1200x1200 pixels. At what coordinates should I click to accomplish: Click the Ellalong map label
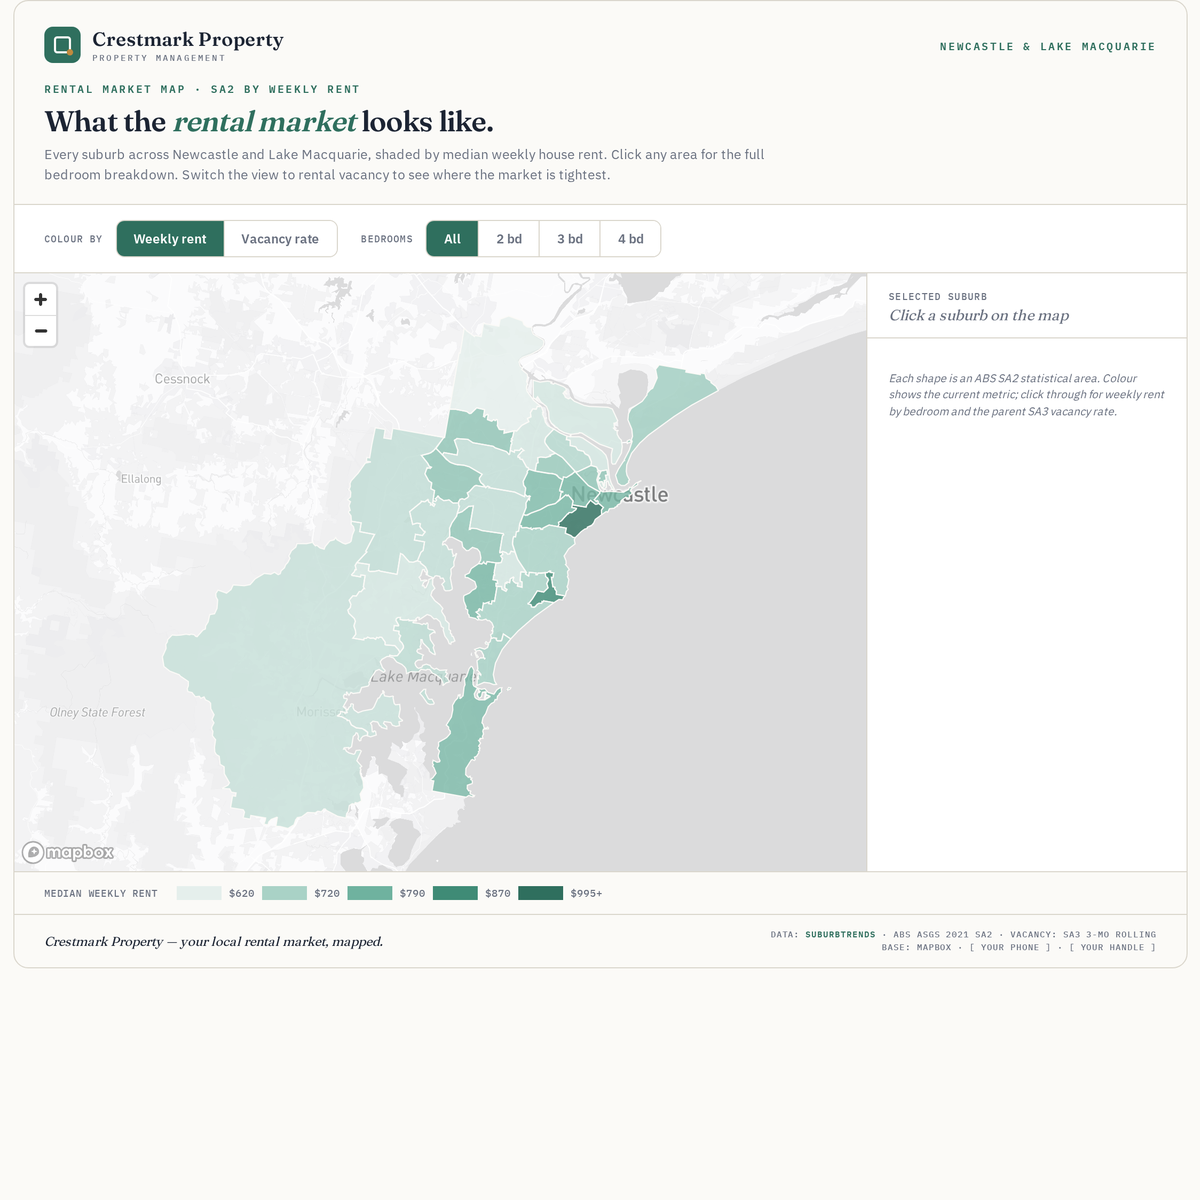point(141,479)
